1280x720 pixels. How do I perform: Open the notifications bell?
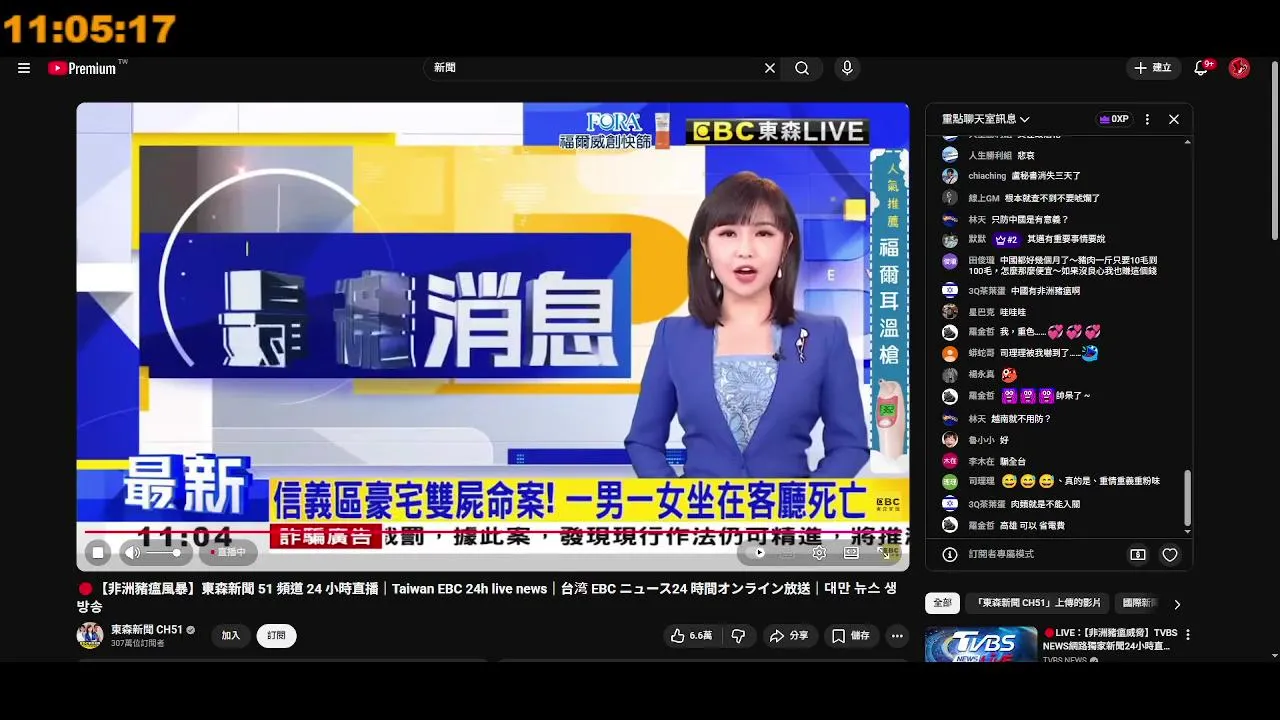point(1202,68)
